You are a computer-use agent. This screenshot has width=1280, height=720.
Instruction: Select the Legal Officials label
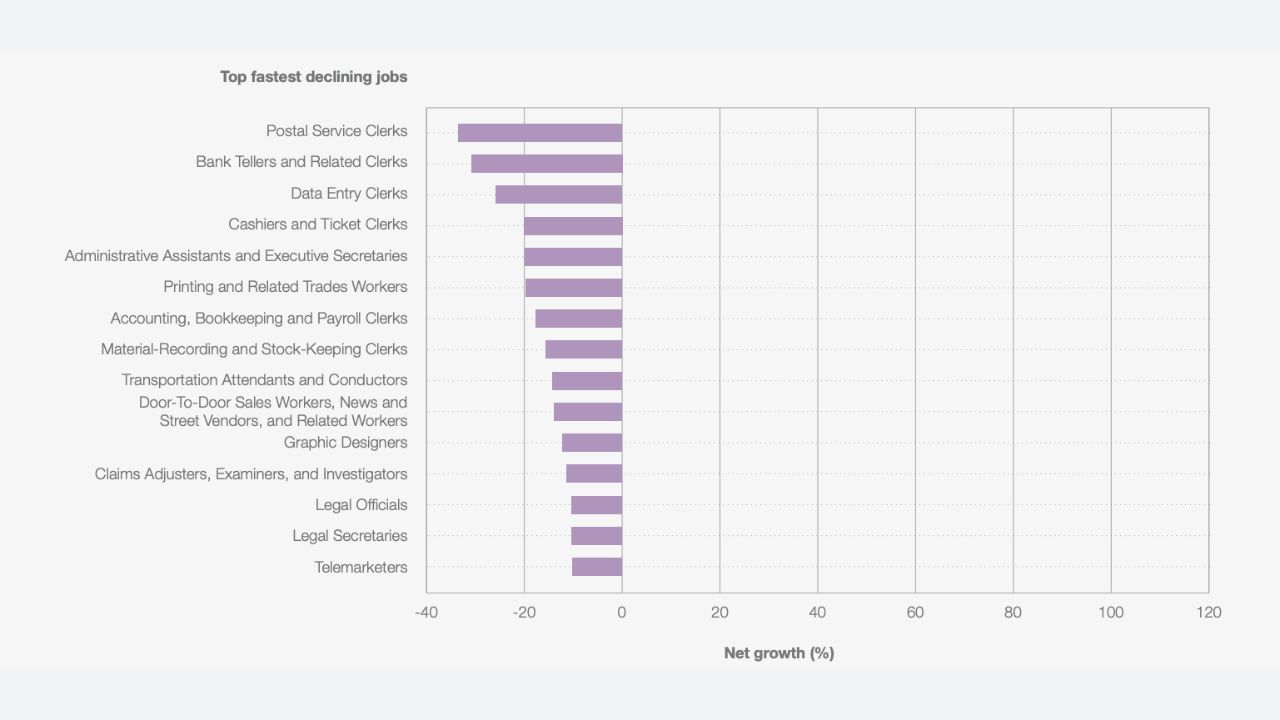click(x=361, y=505)
